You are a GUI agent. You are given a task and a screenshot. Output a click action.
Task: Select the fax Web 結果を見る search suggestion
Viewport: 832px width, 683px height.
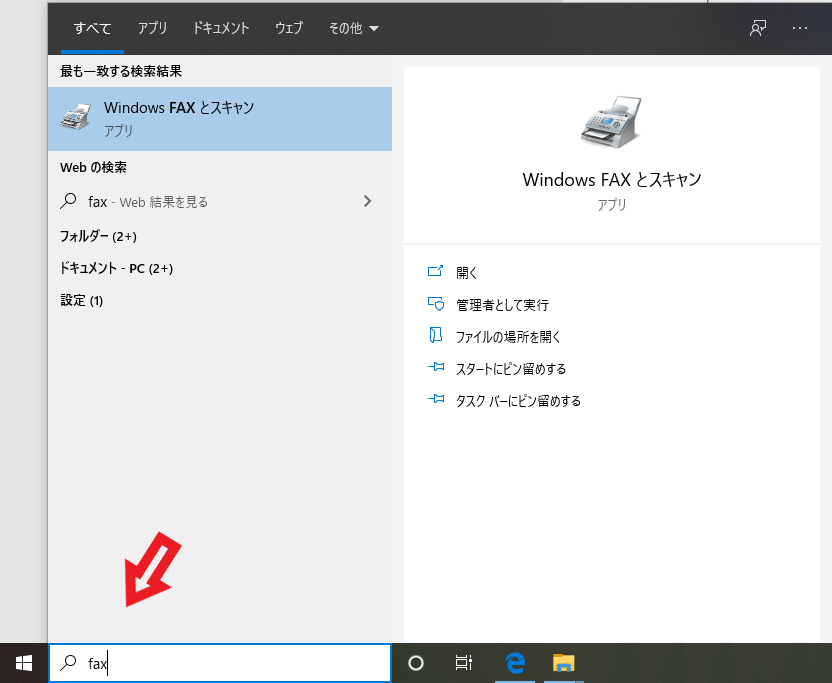pyautogui.click(x=220, y=202)
